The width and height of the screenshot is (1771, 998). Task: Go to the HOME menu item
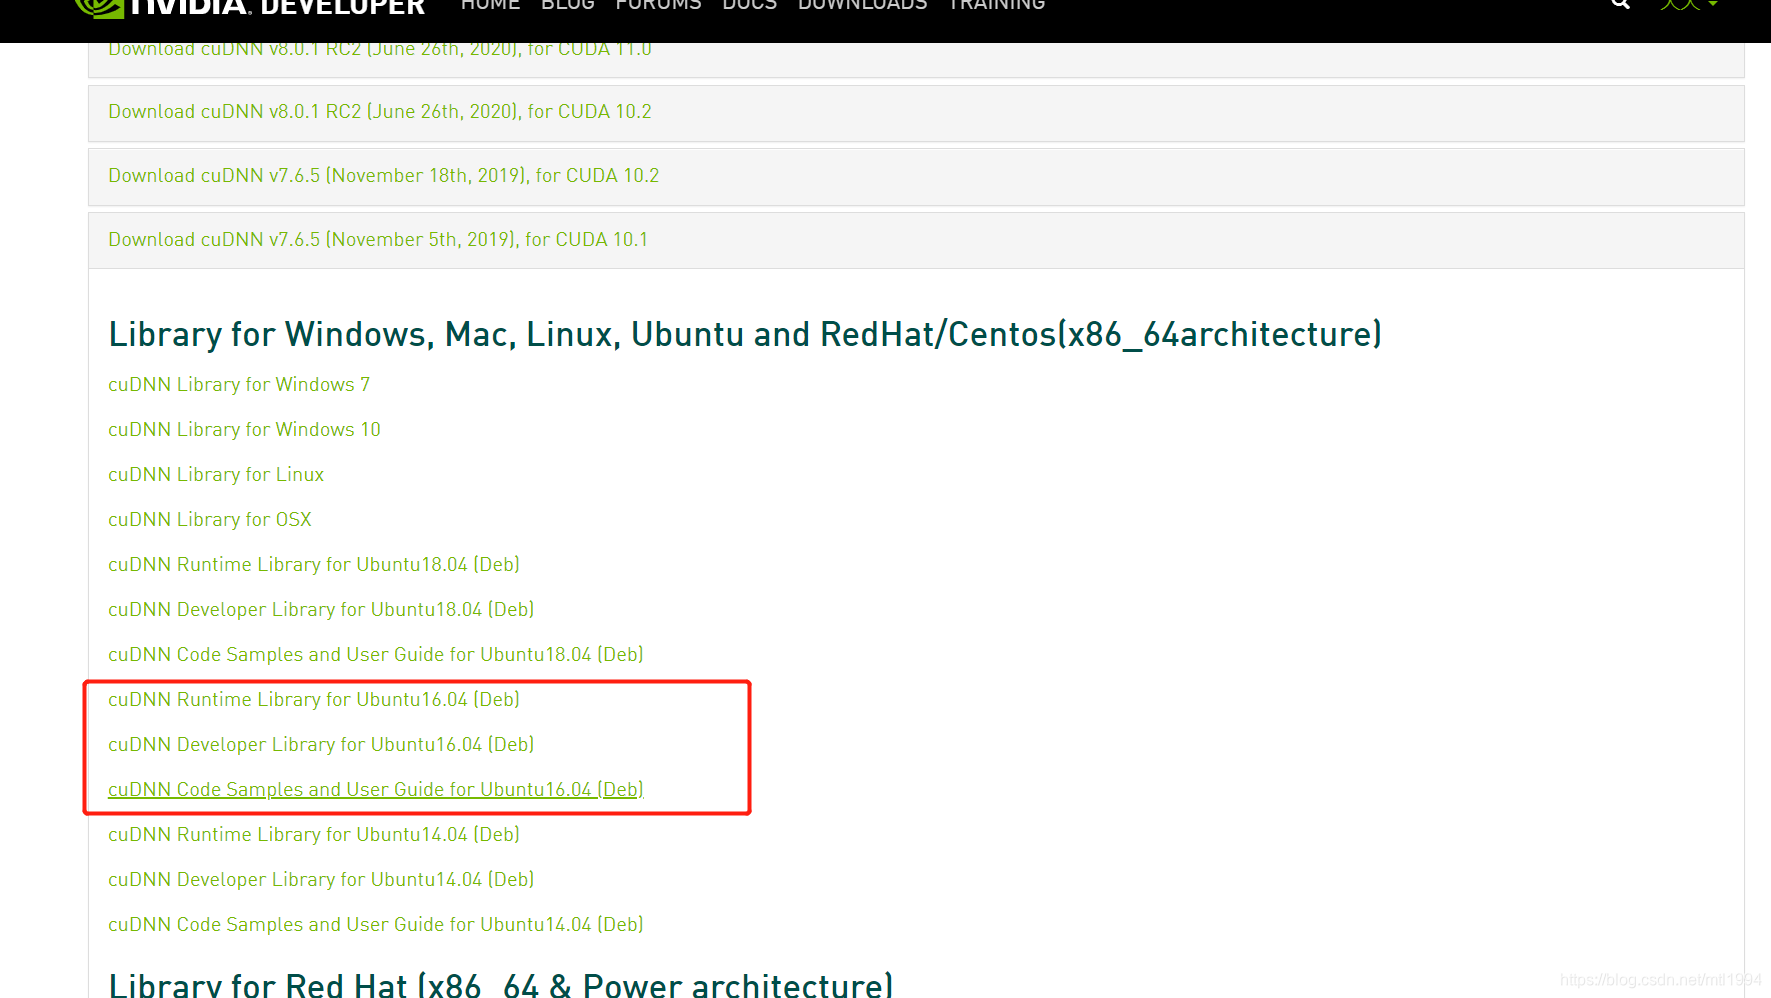click(490, 5)
